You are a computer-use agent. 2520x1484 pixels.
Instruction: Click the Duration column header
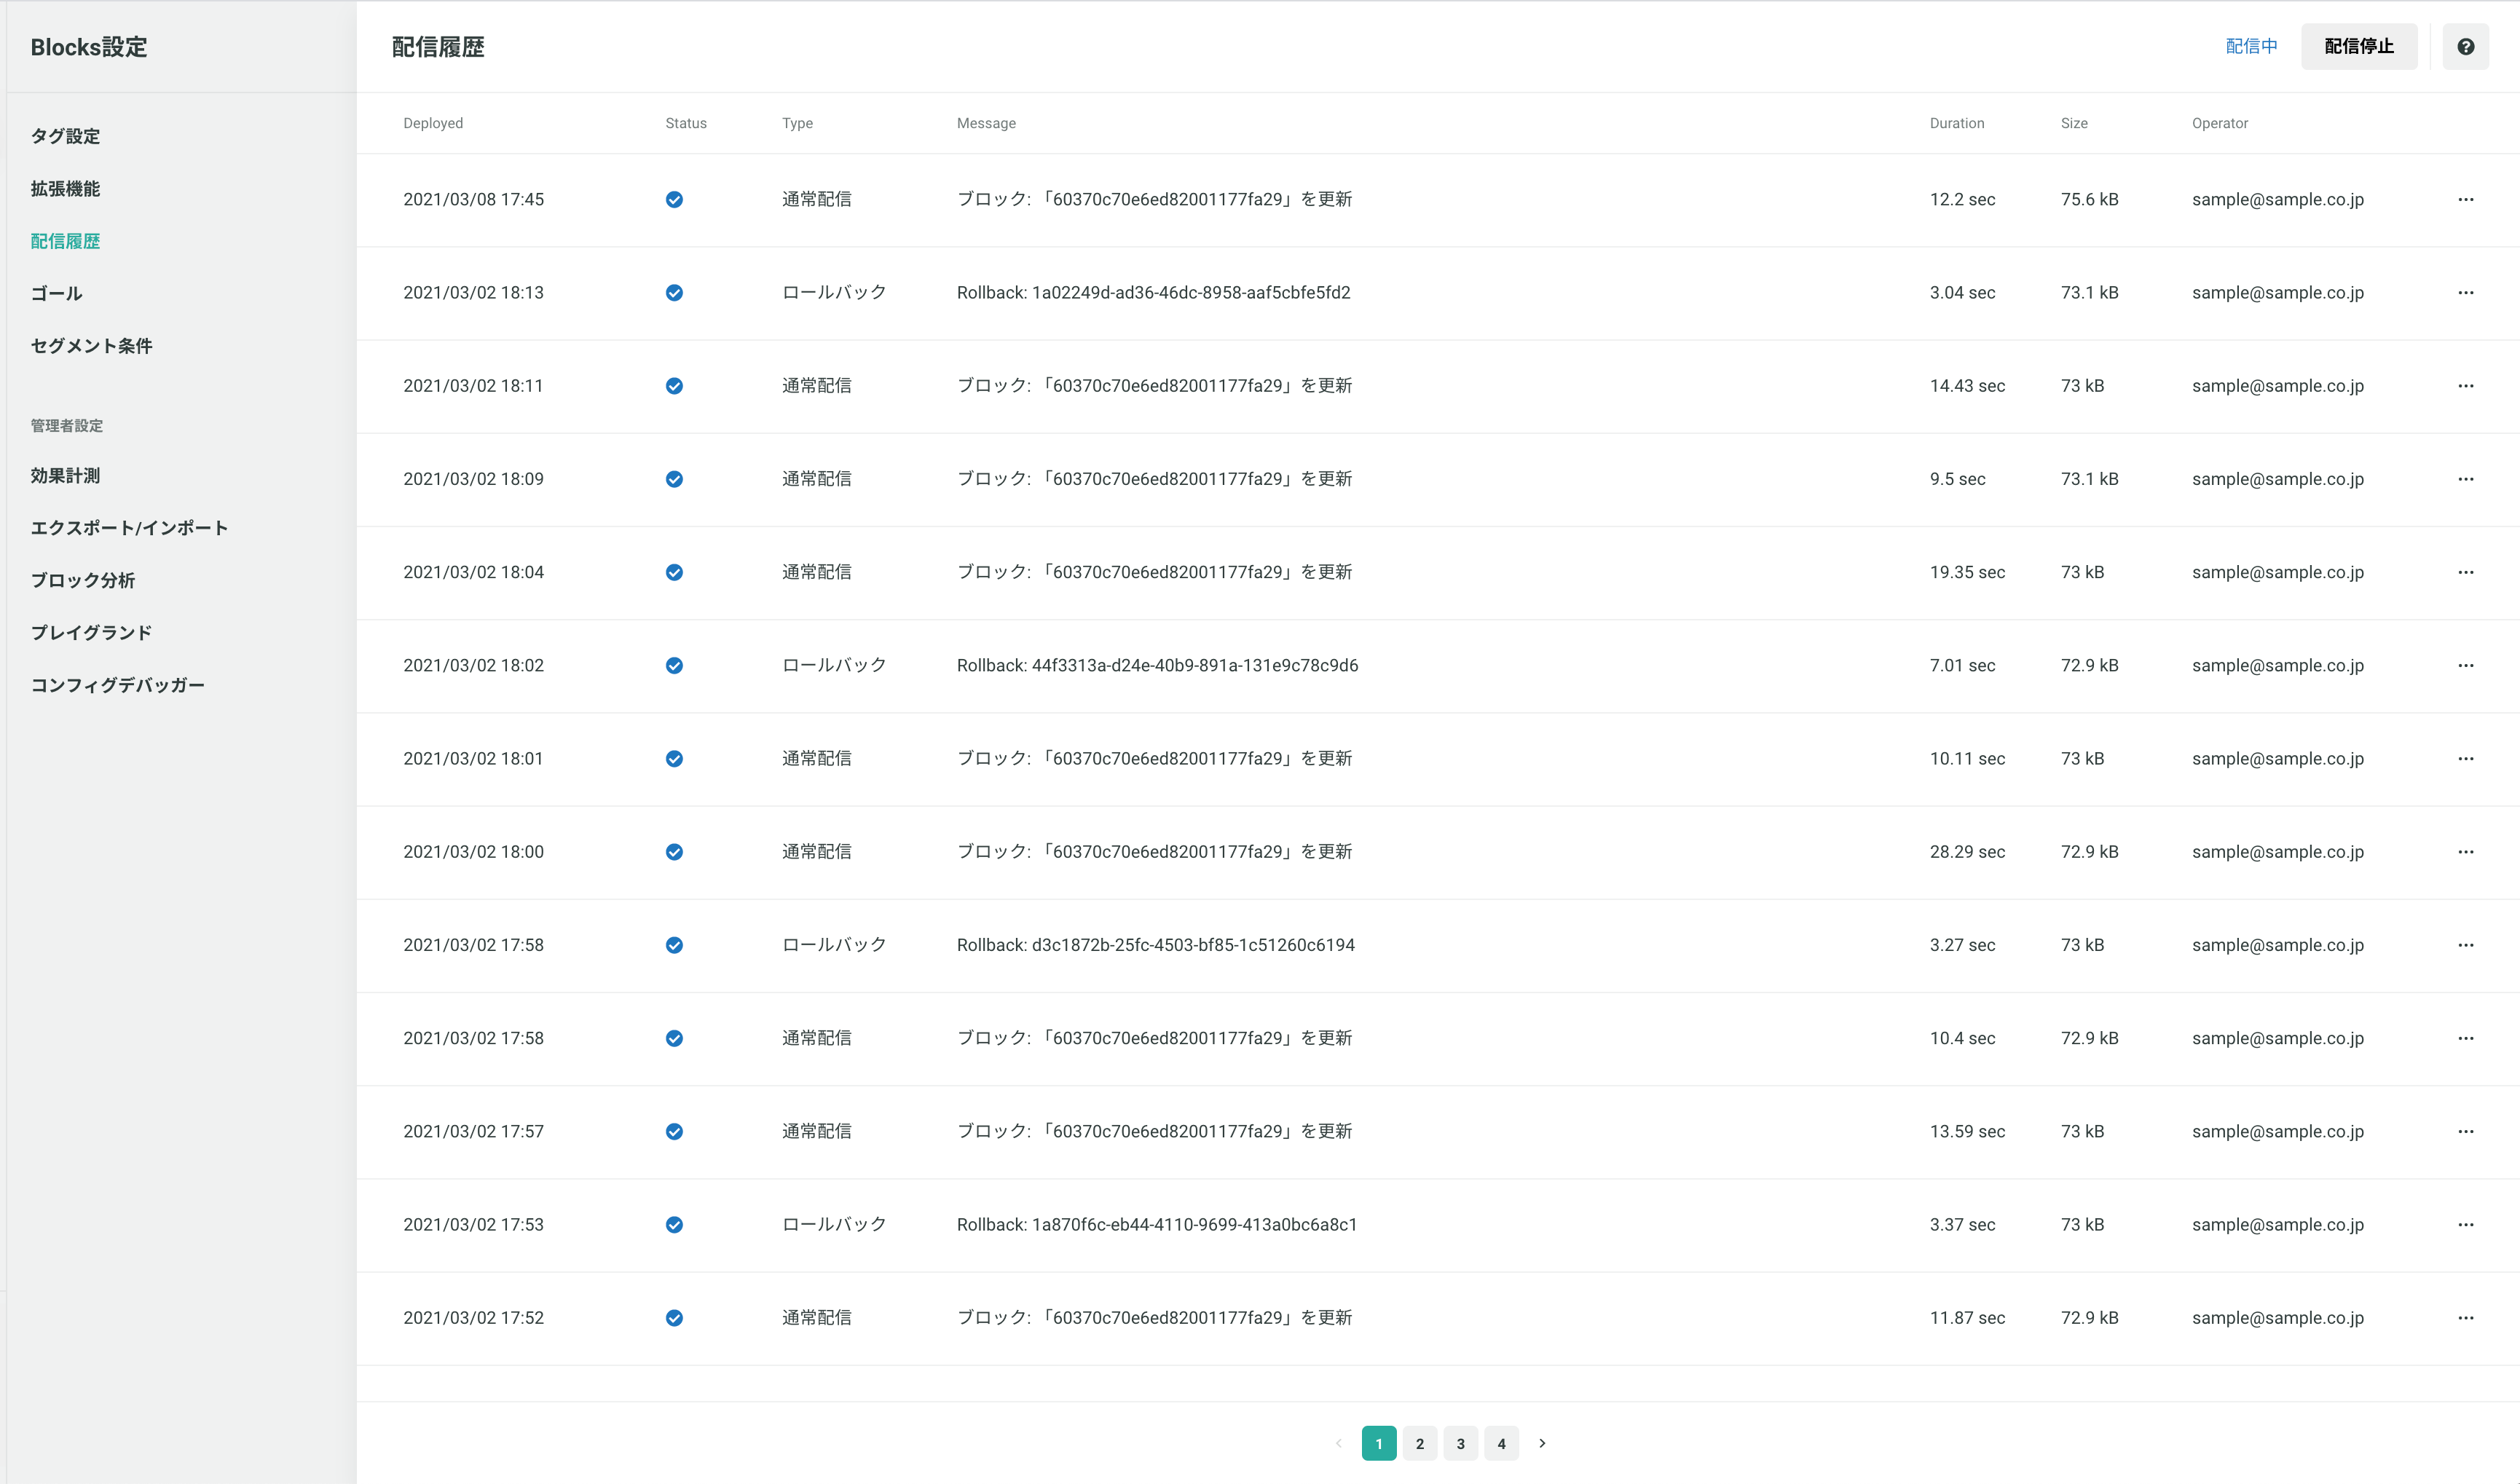pyautogui.click(x=1956, y=123)
